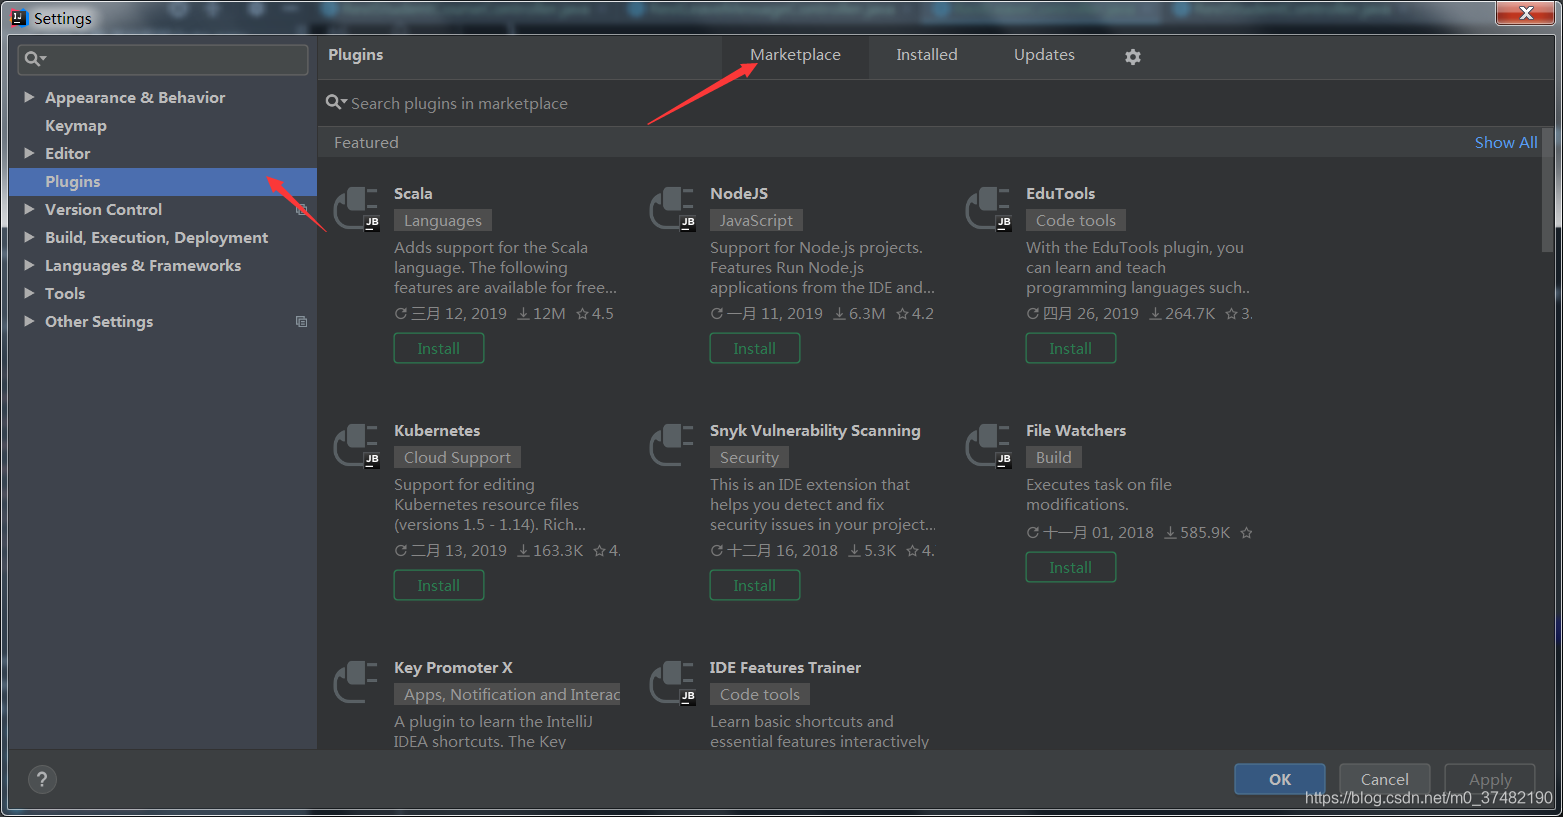This screenshot has height=817, width=1563.
Task: Open the Key Promoter X plugin title
Action: pyautogui.click(x=453, y=667)
